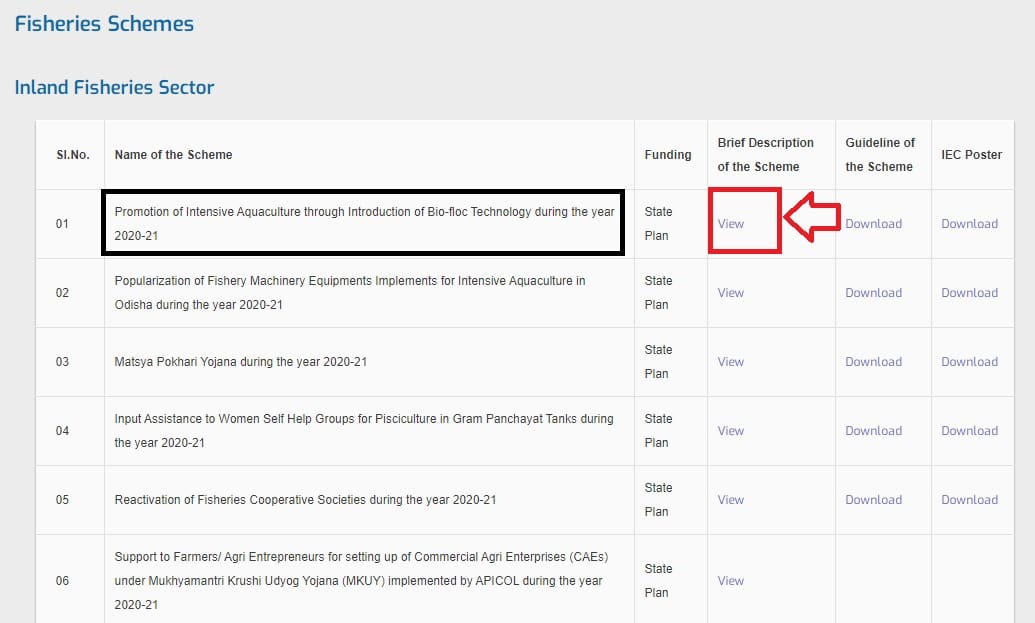Download Fisheries Cooperative Societies guideline
This screenshot has width=1035, height=623.
pyautogui.click(x=873, y=500)
